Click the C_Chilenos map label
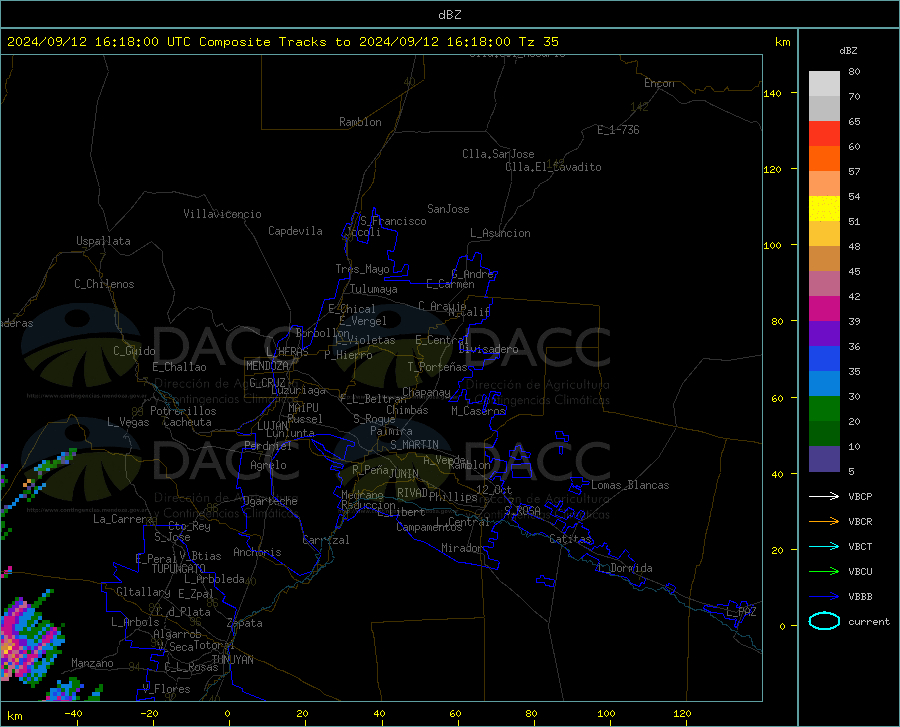The image size is (900, 727). pos(104,284)
